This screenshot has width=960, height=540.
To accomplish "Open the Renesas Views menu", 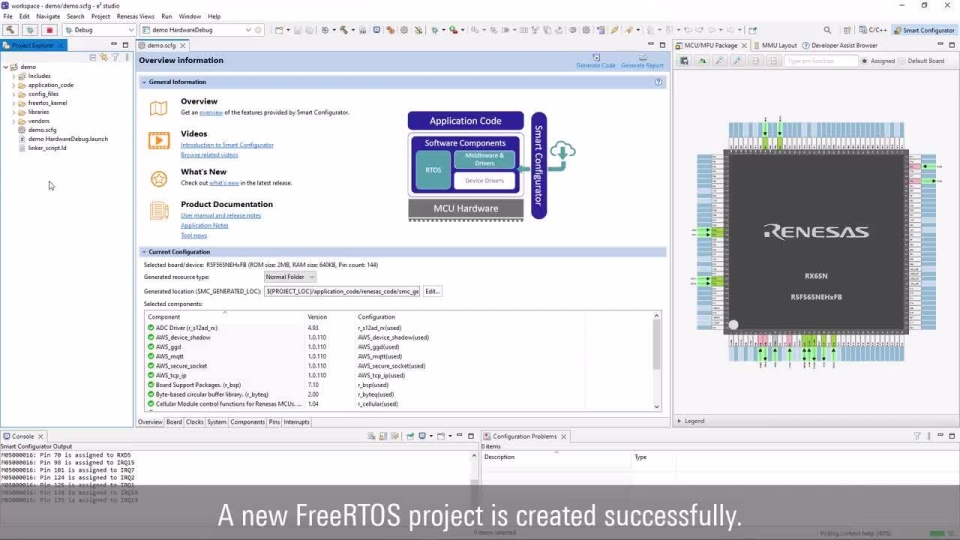I will pyautogui.click(x=134, y=17).
